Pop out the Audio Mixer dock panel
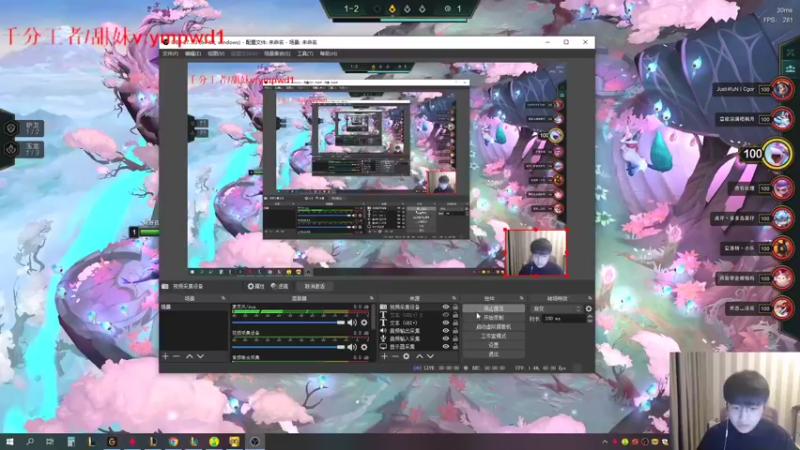 click(x=371, y=298)
